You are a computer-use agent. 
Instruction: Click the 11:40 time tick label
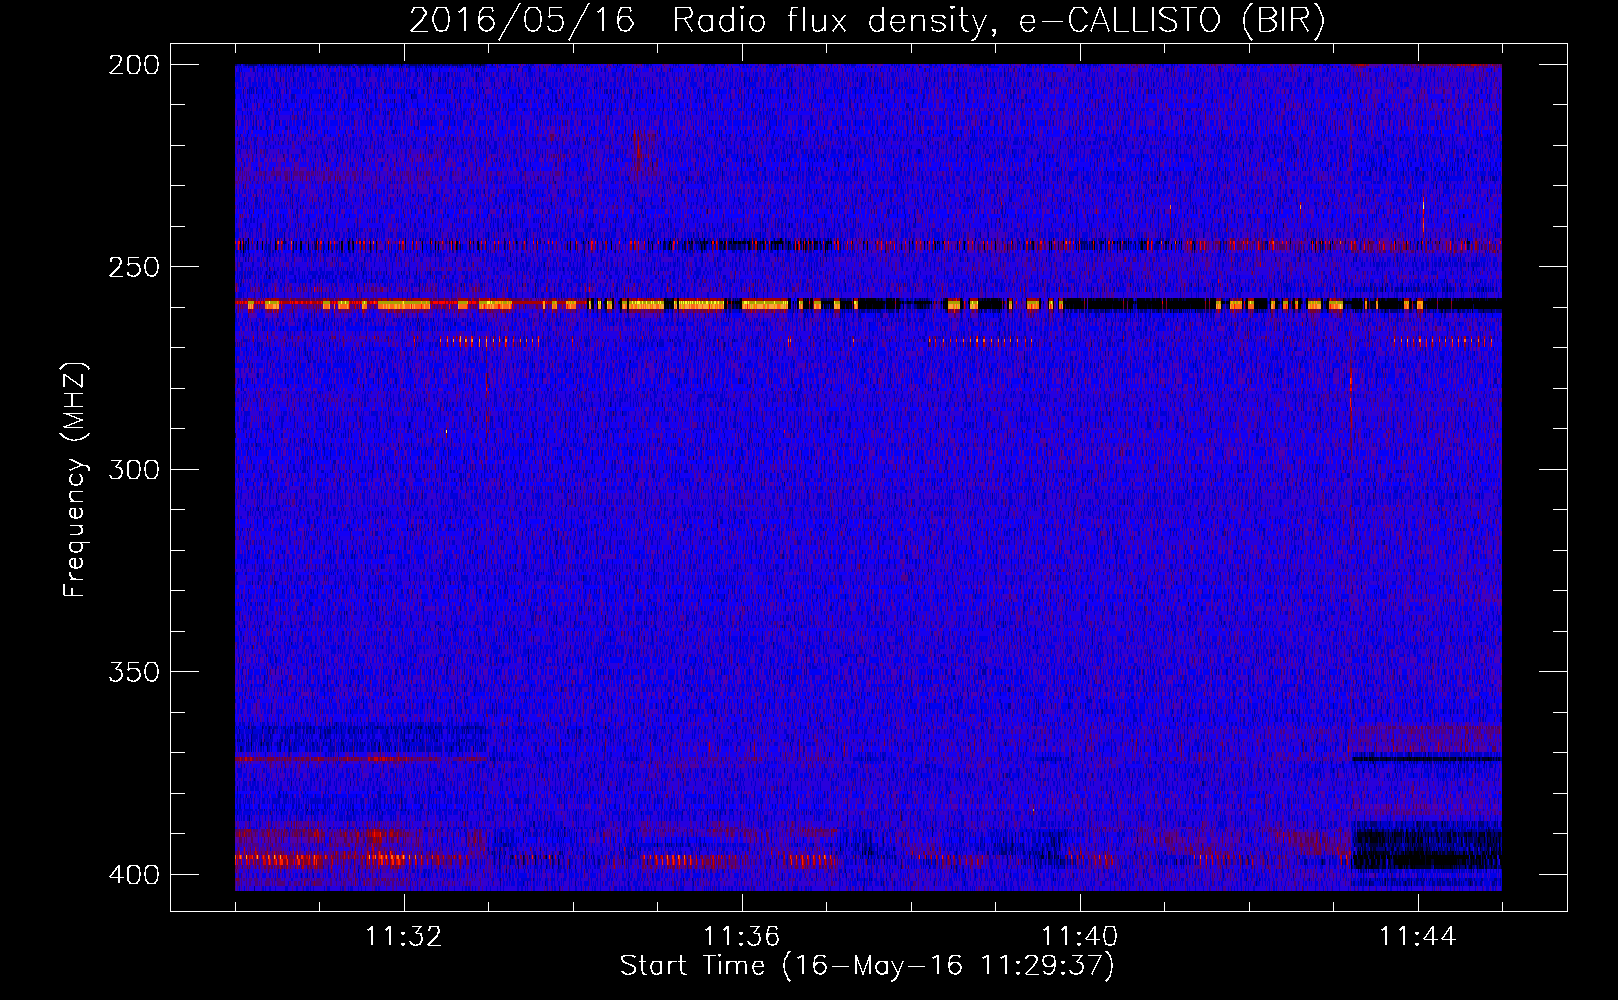(1080, 937)
